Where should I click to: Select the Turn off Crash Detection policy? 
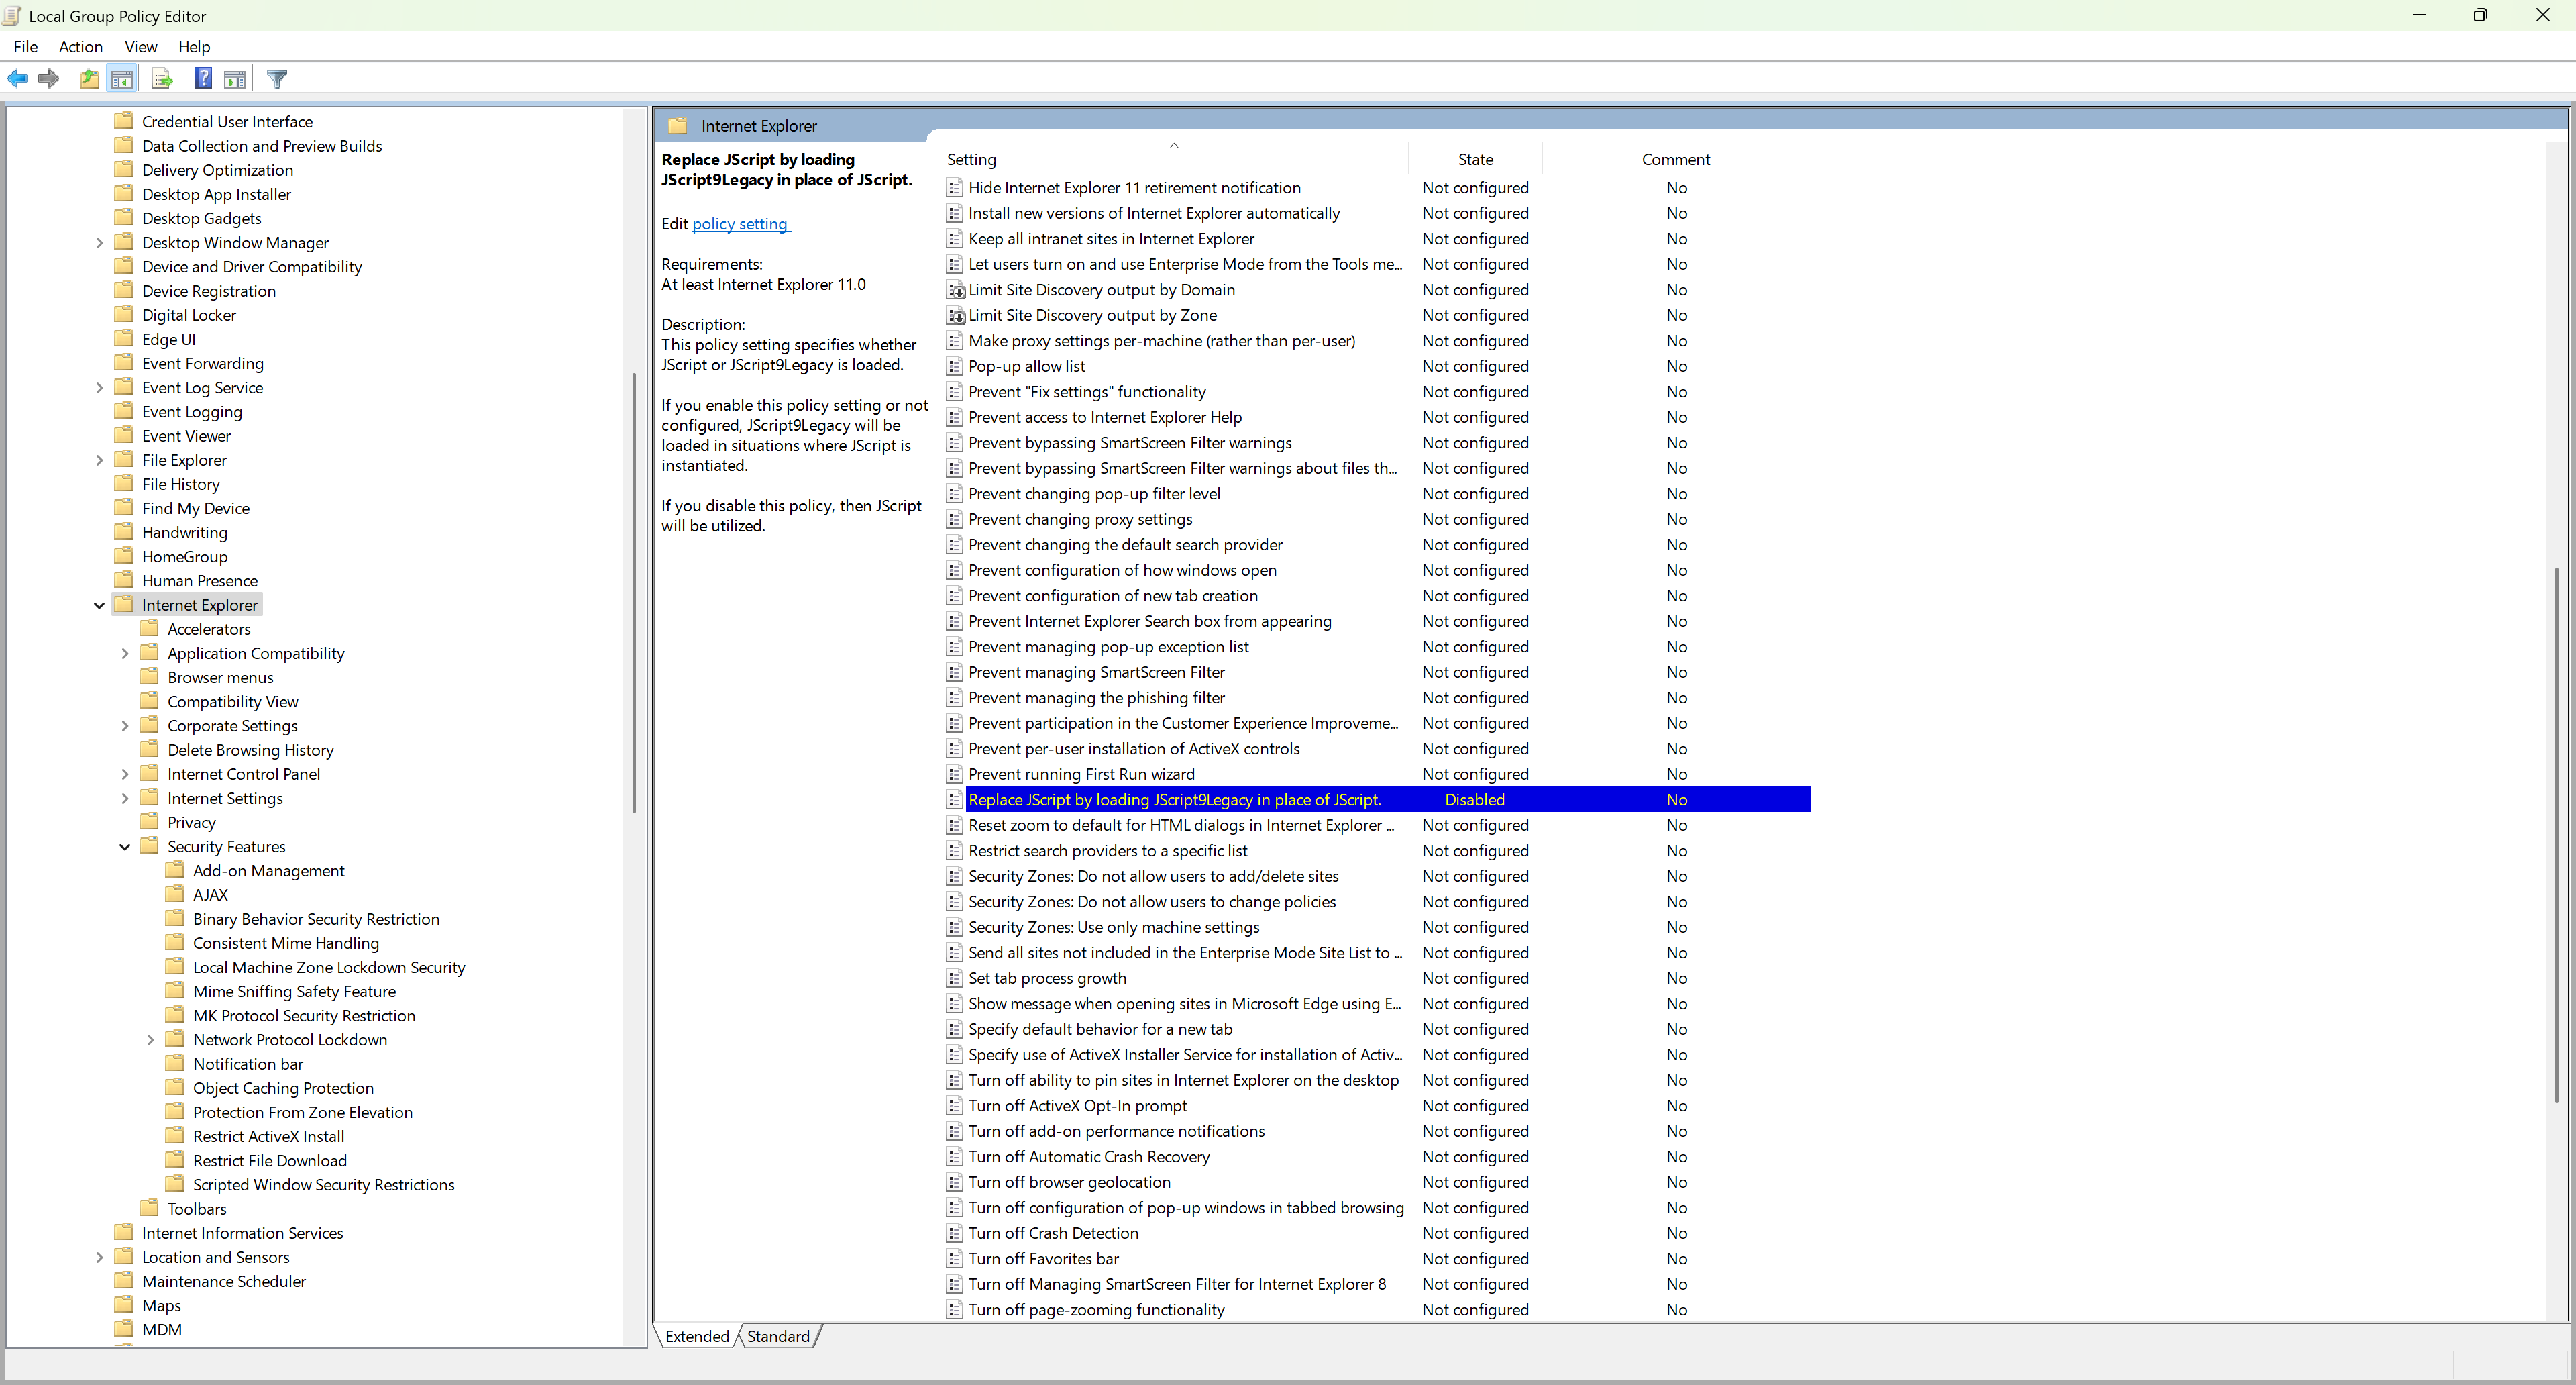click(x=1053, y=1233)
